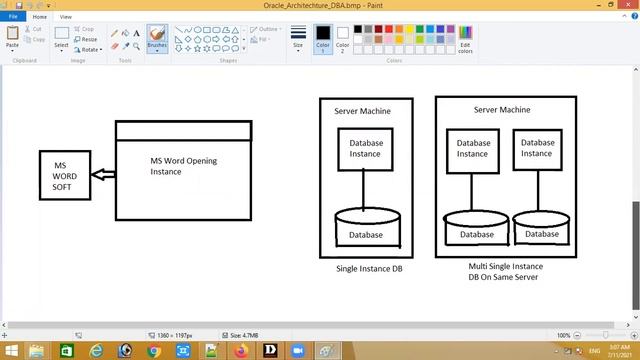Screen dimensions: 640x360
Task: Click the Paint Help icon
Action: click(635, 16)
